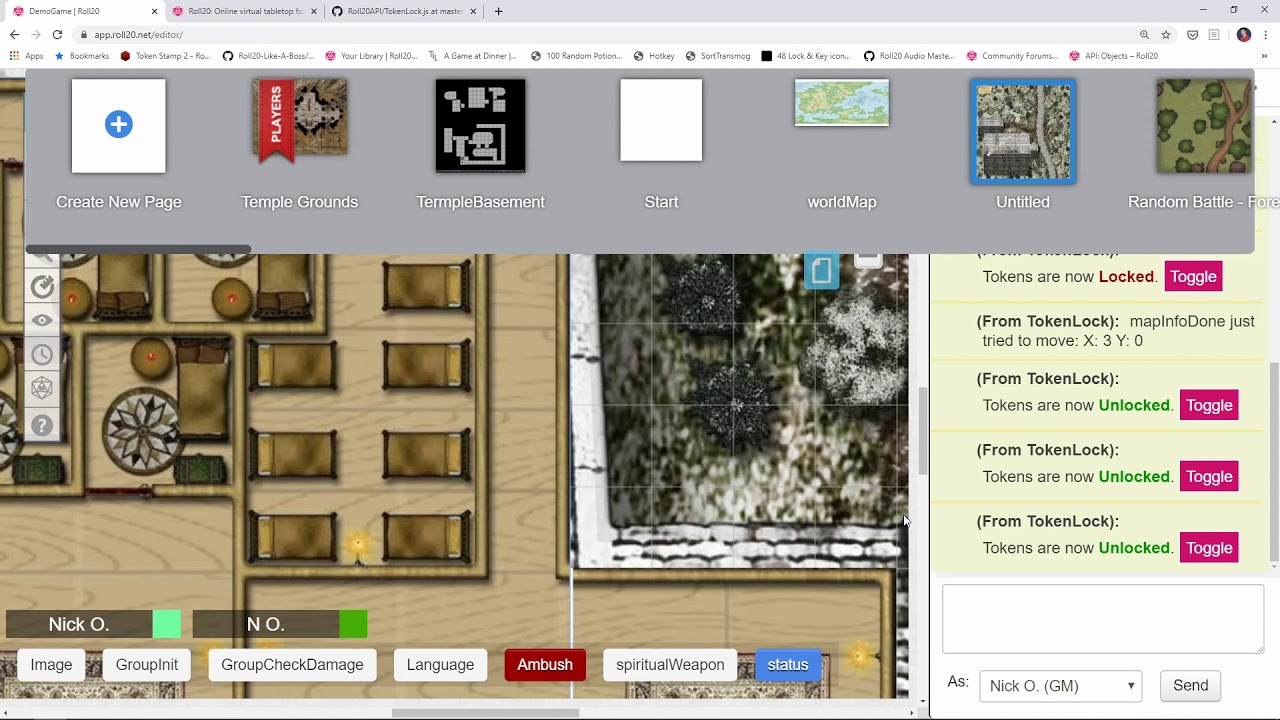This screenshot has width=1280, height=720.
Task: Open the Roll20-Like-A-Boss bookmark
Action: (x=268, y=56)
